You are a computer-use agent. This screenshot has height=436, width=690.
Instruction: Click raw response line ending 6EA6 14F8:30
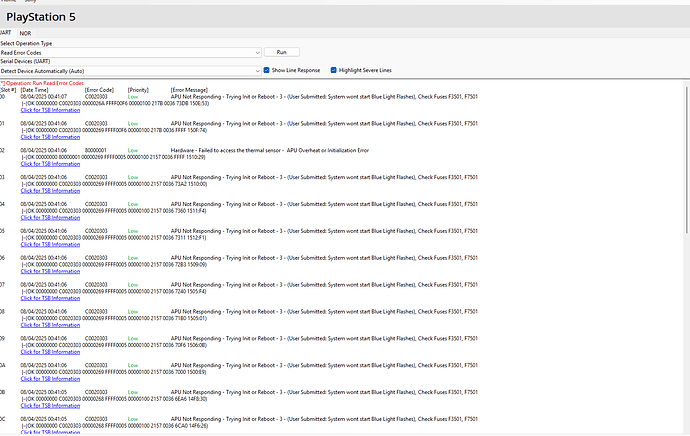click(114, 399)
